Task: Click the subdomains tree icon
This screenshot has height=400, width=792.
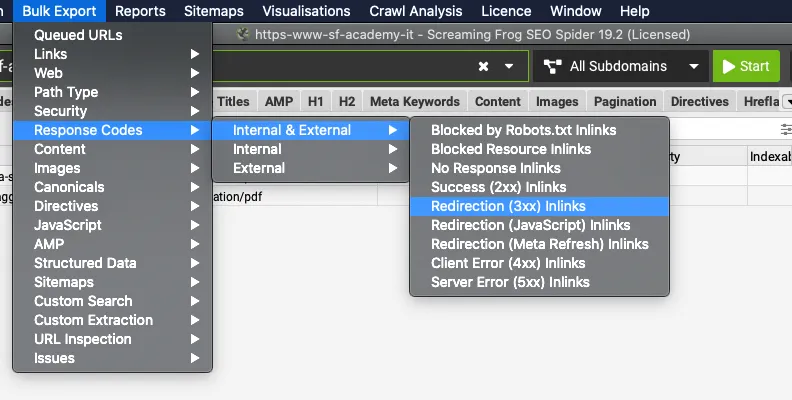Action: coord(552,67)
